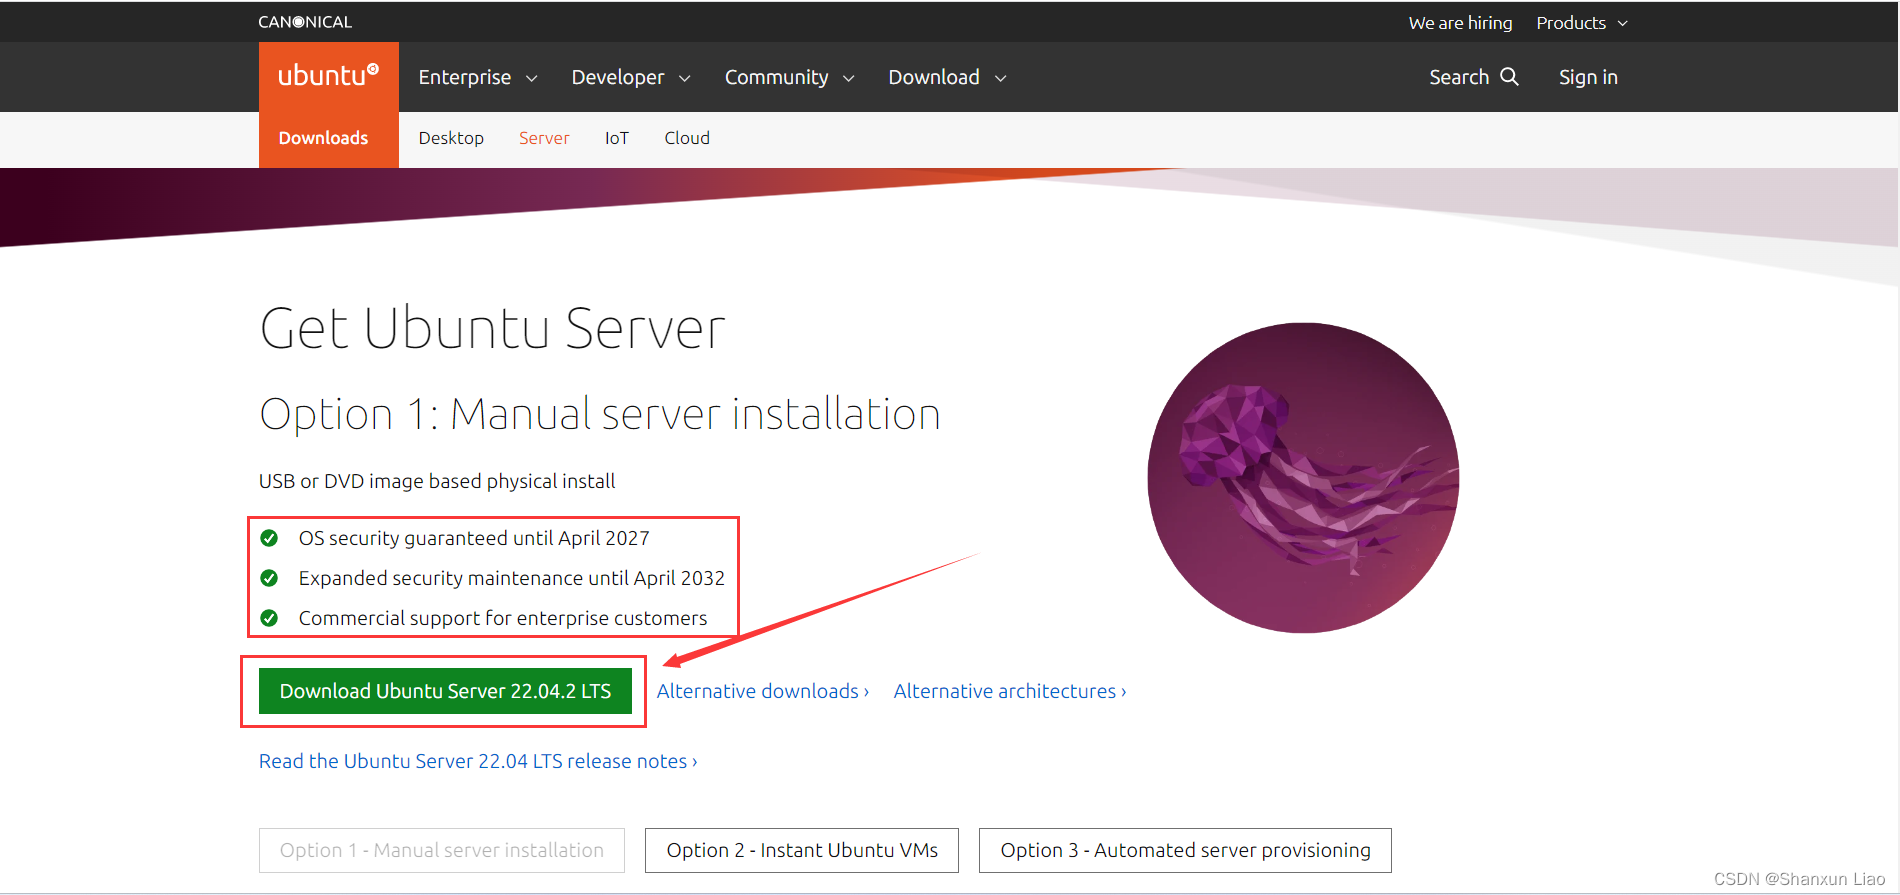The width and height of the screenshot is (1900, 895).
Task: Open Alternative downloads link
Action: click(x=763, y=691)
